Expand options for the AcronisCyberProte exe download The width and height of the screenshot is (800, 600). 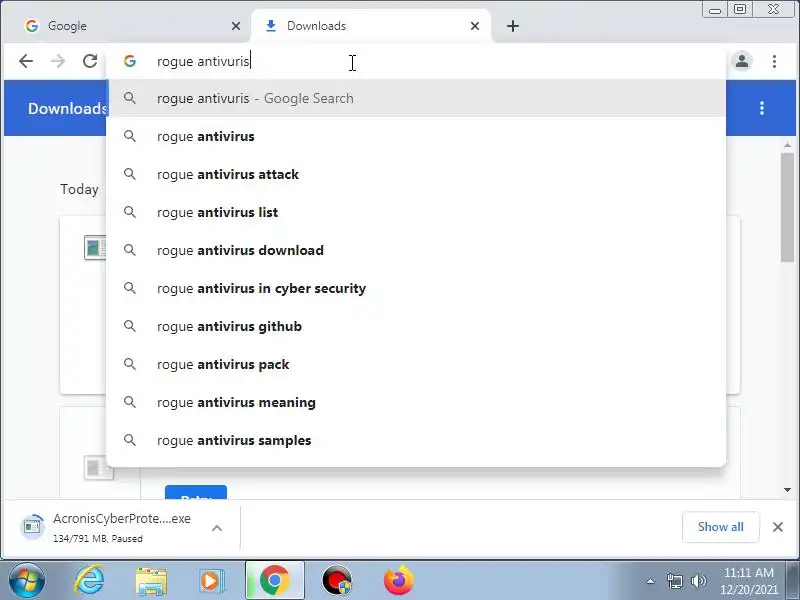point(217,528)
